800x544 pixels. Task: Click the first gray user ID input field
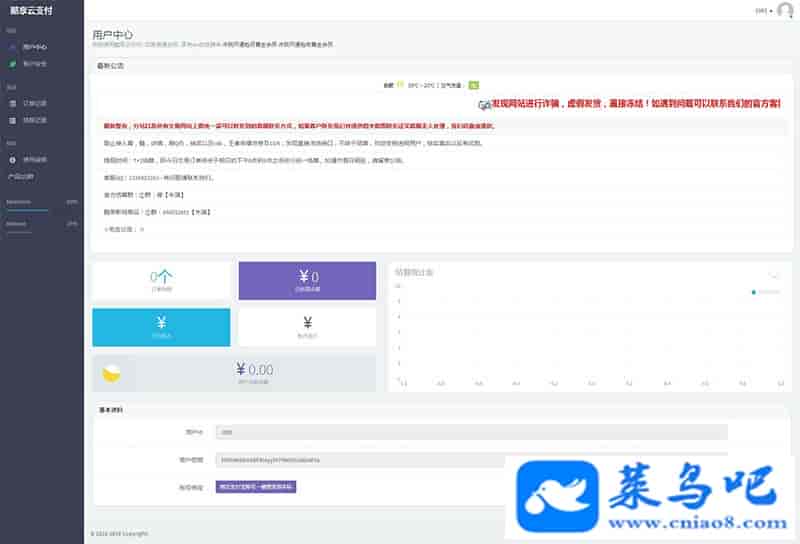pos(471,432)
